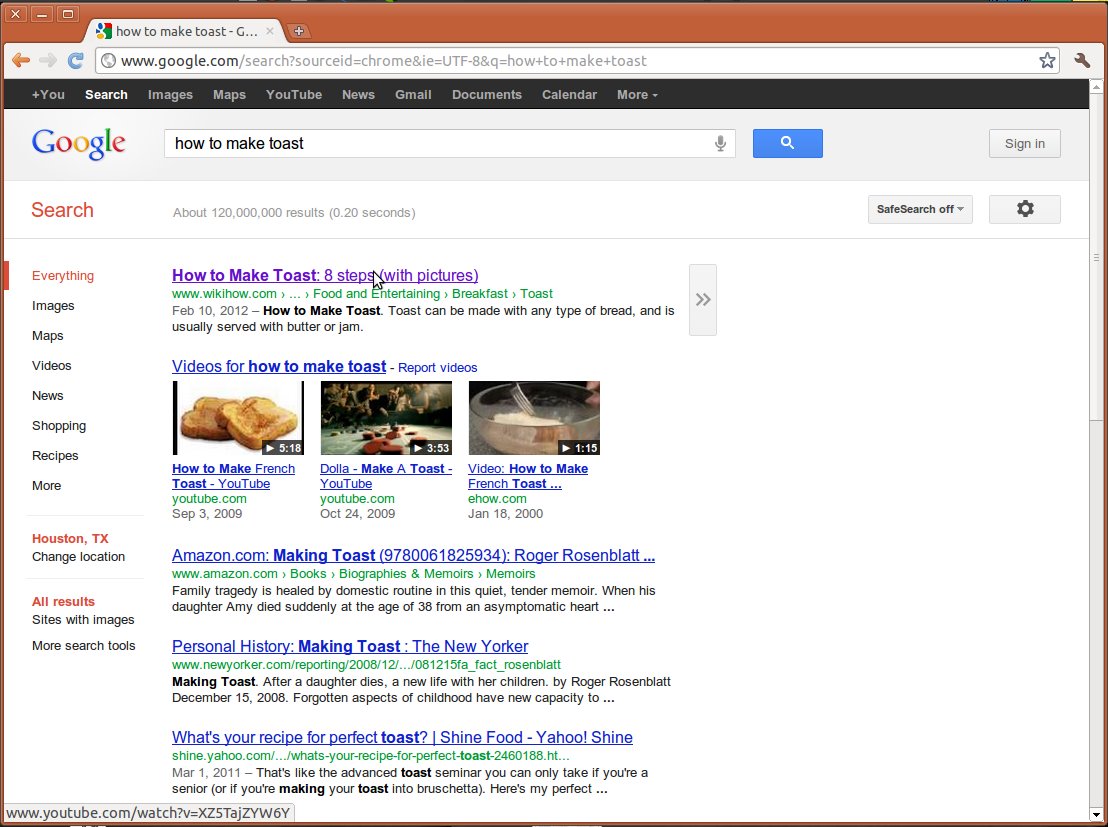The image size is (1108, 827).
Task: Click the scrollbar up arrow
Action: tap(1096, 86)
